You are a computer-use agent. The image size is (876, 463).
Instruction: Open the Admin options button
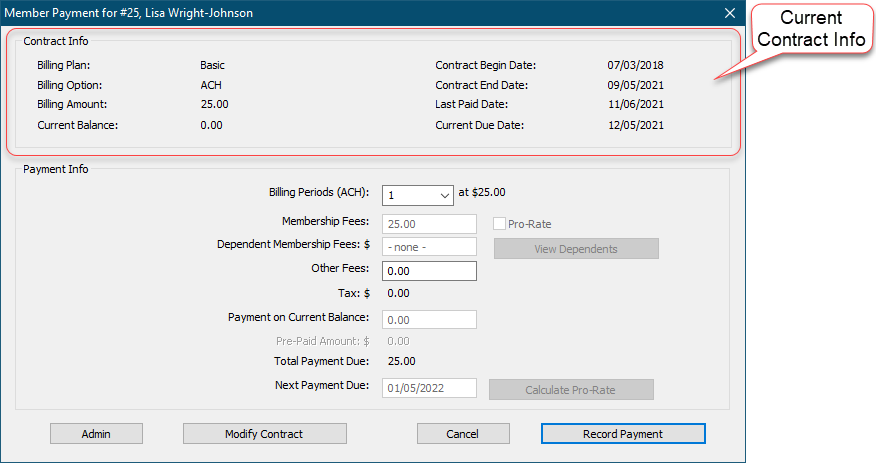click(x=96, y=434)
